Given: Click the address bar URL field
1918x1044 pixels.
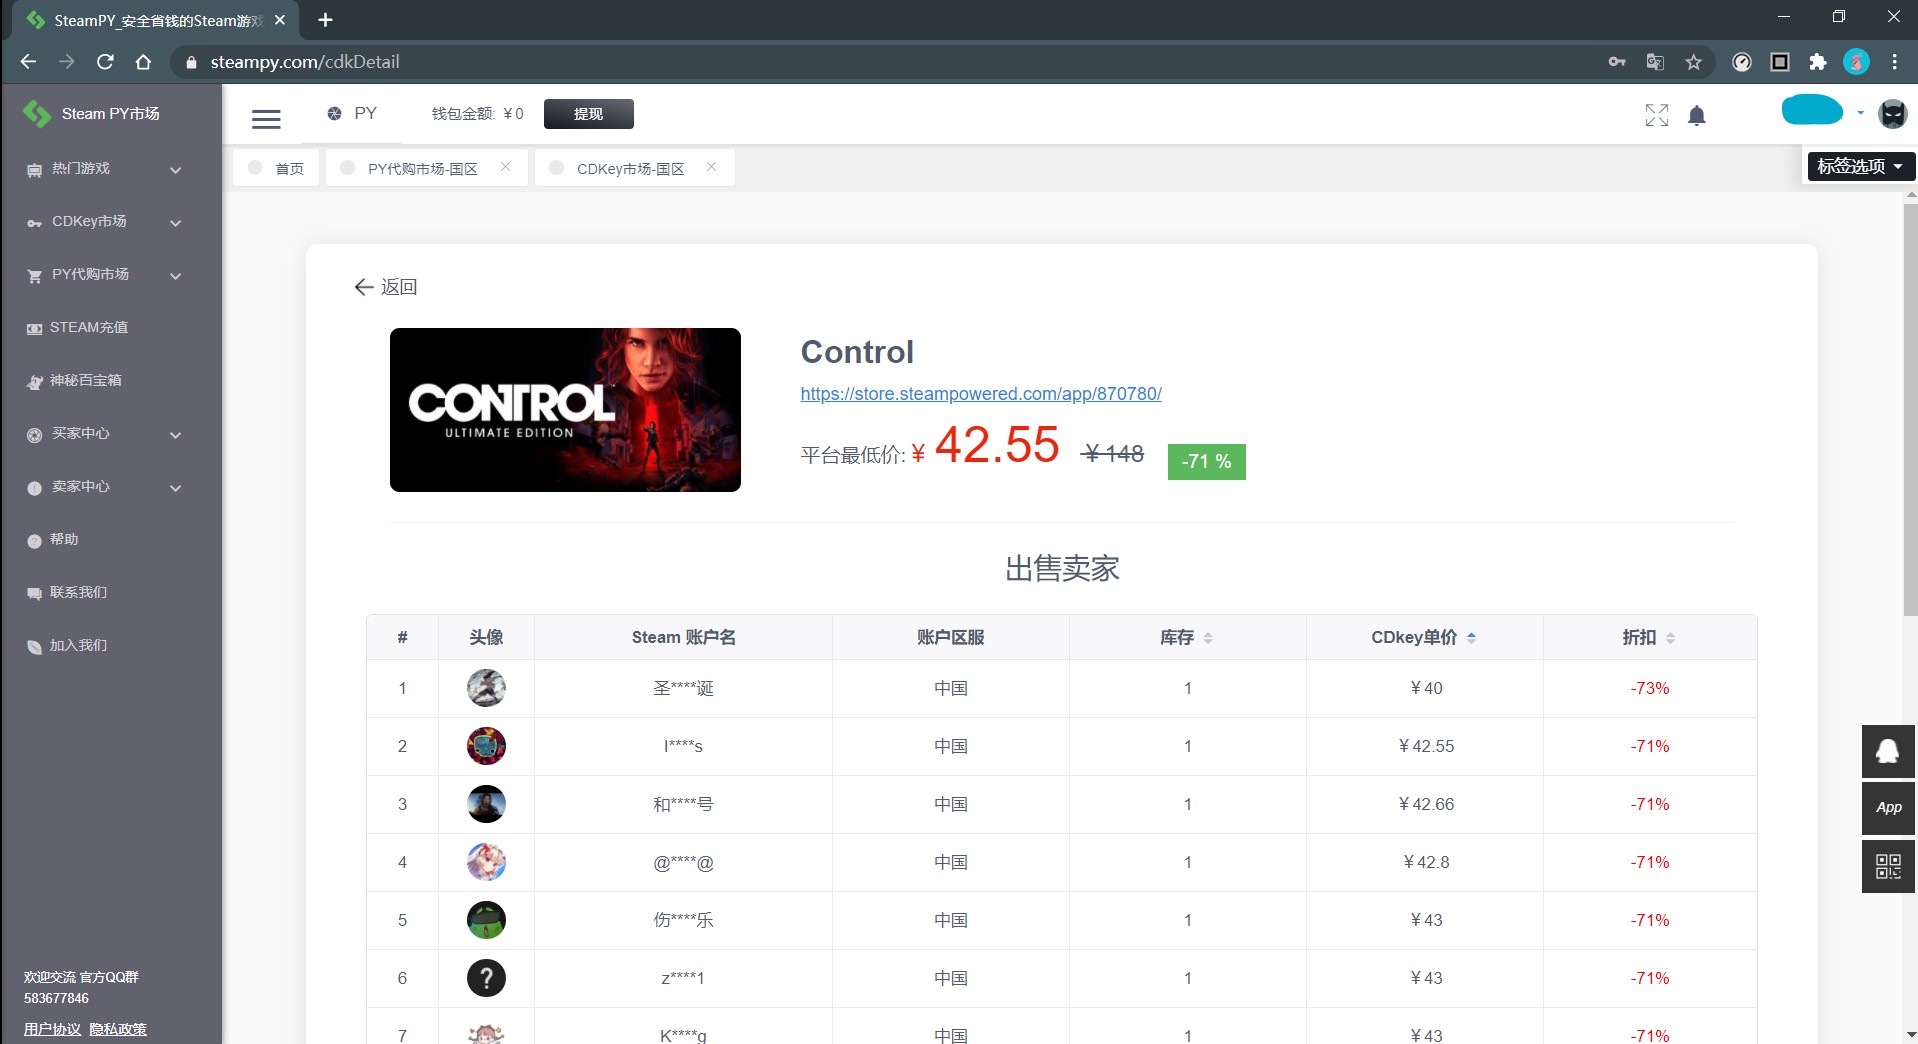Looking at the screenshot, I should click(890, 62).
